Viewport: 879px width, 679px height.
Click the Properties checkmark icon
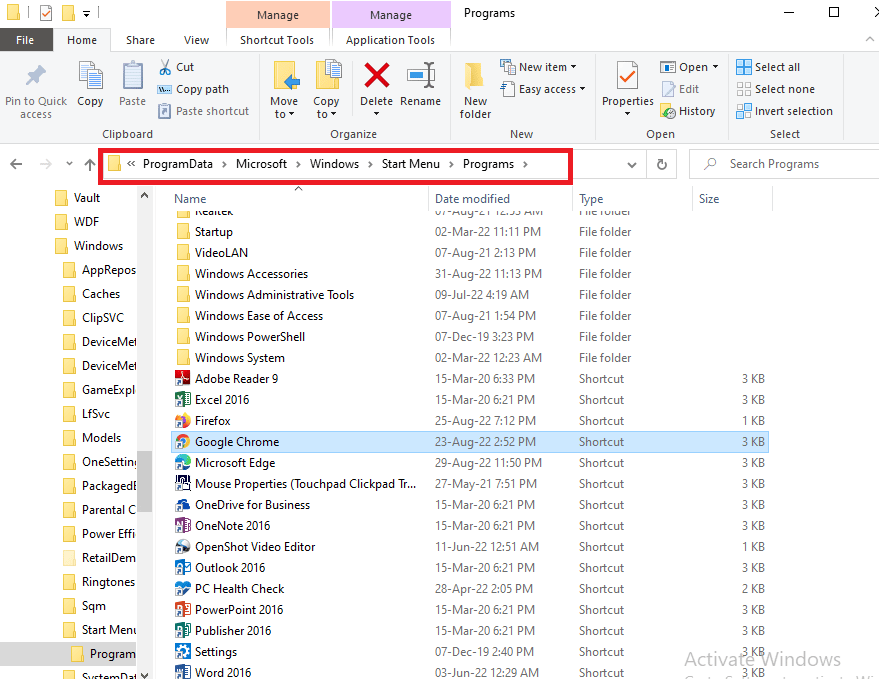(x=627, y=76)
